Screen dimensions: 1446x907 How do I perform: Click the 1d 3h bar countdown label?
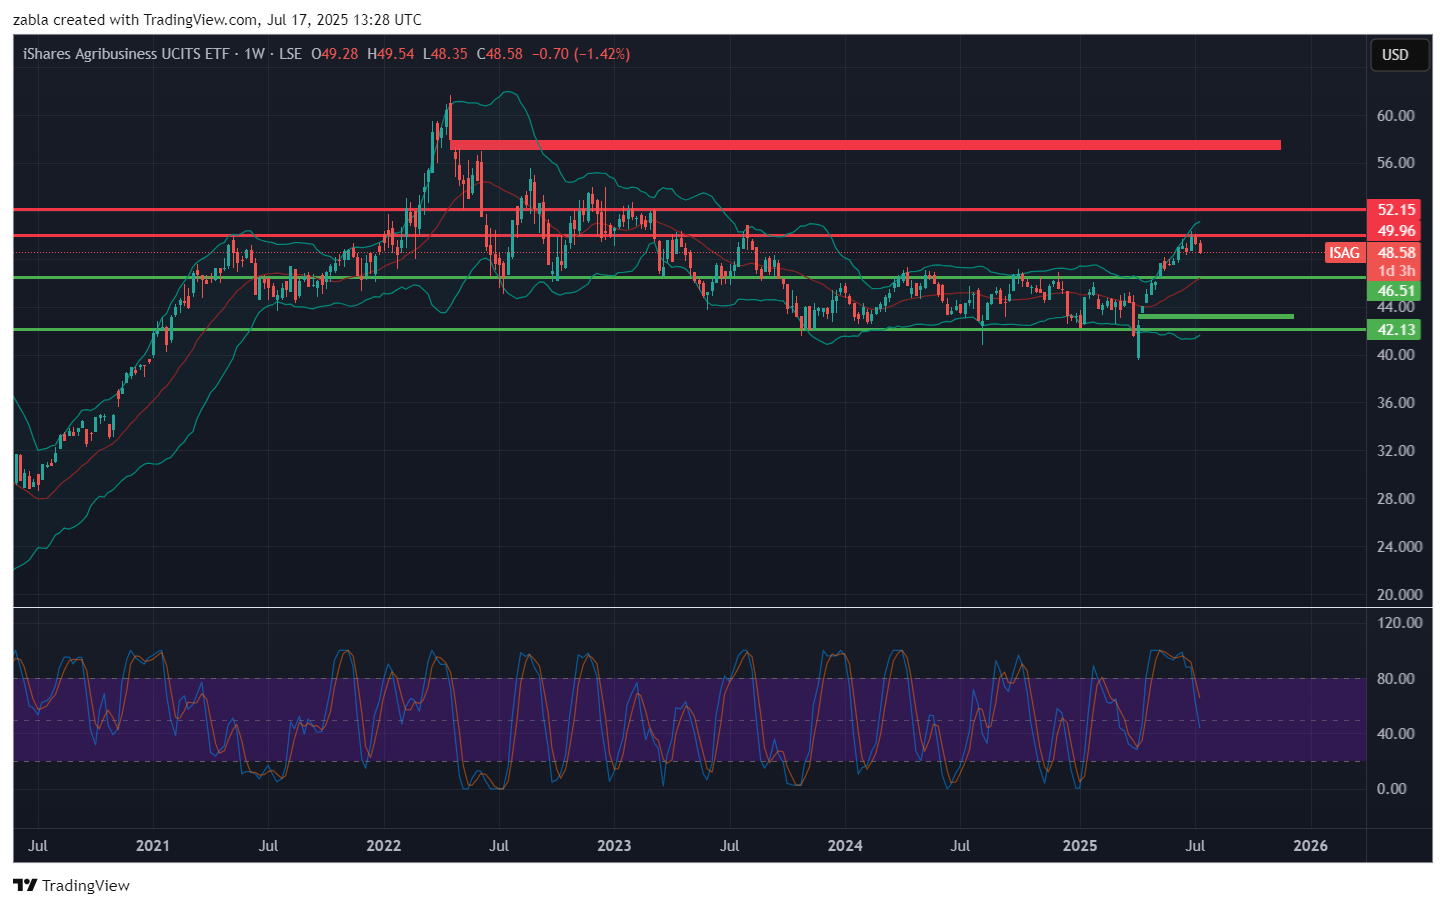[1396, 271]
